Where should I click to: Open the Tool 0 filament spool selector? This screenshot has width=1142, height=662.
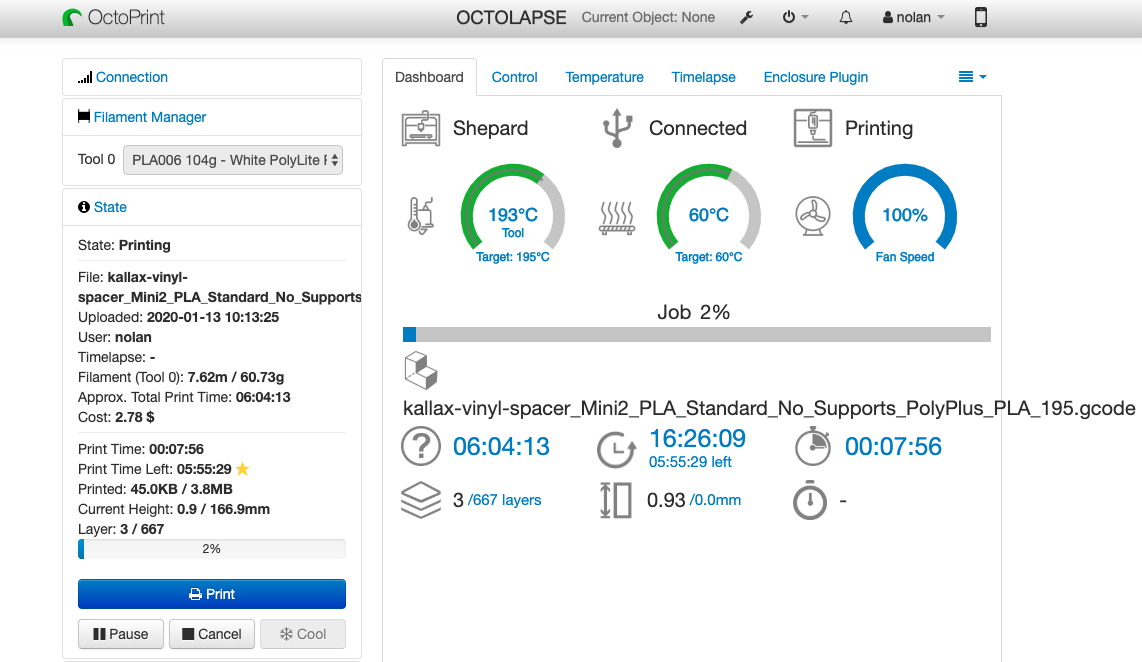pos(233,159)
